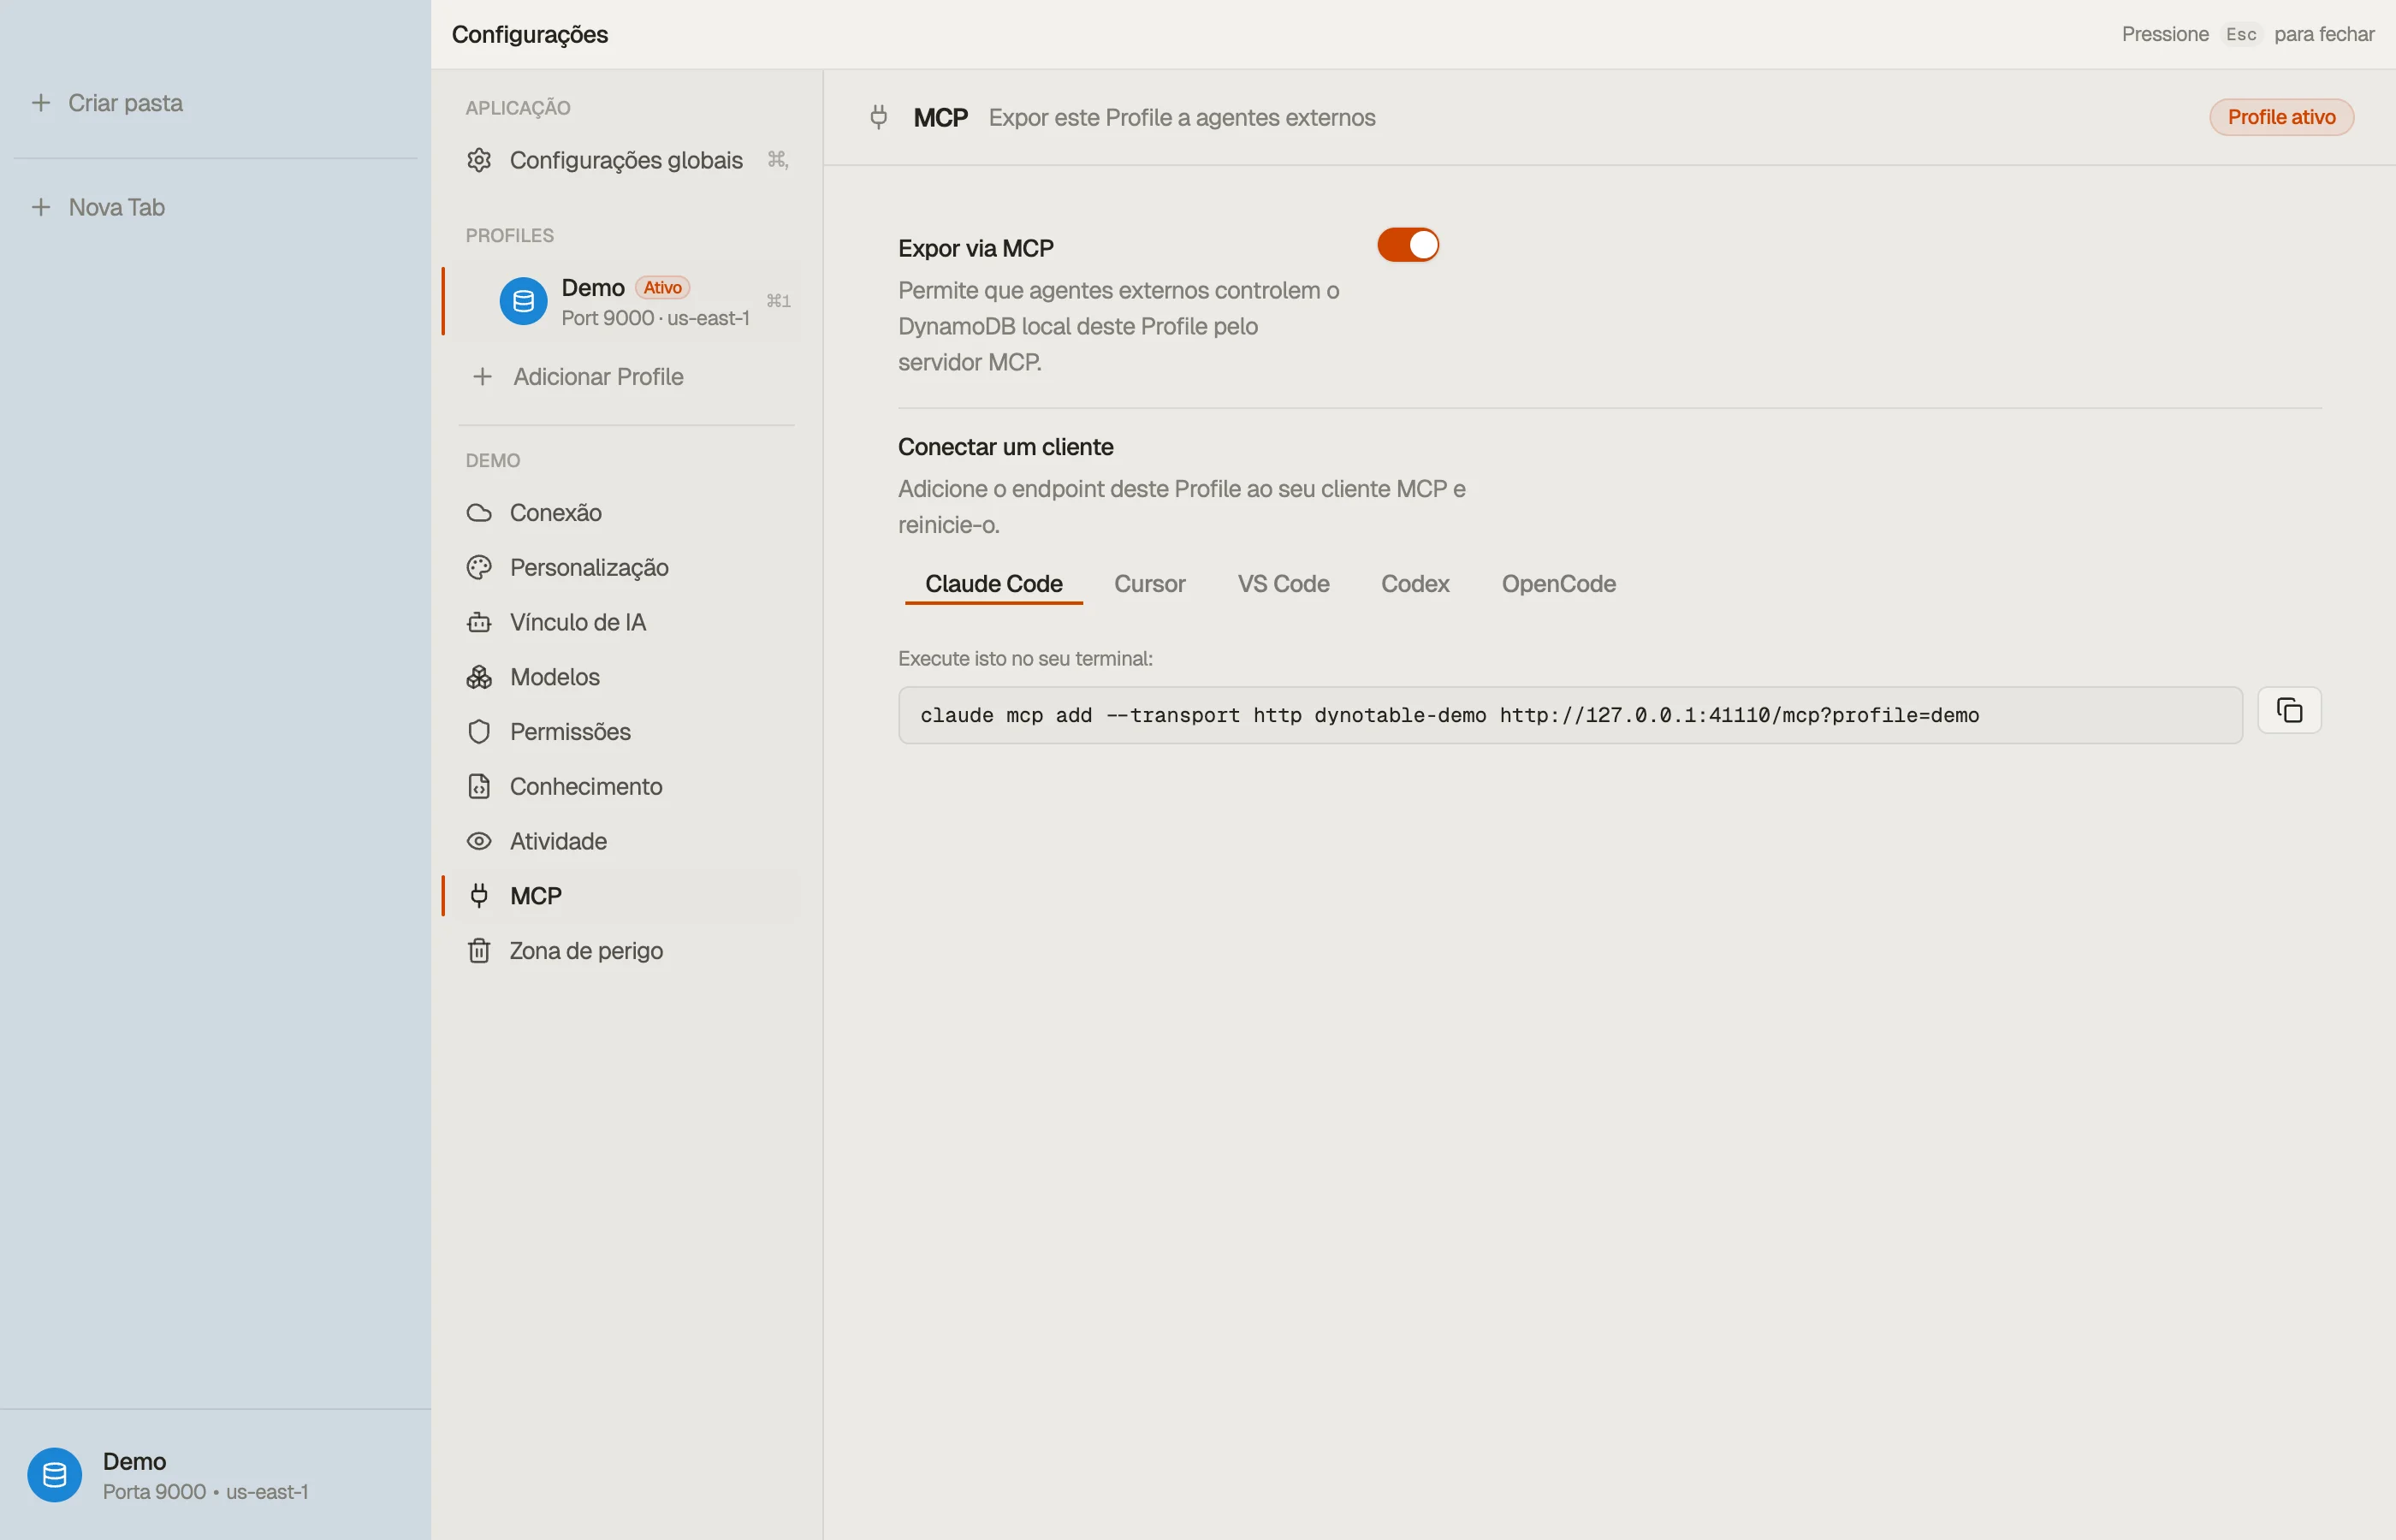This screenshot has height=1540, width=2396.
Task: Click the Profile ativo badge
Action: tap(2281, 117)
